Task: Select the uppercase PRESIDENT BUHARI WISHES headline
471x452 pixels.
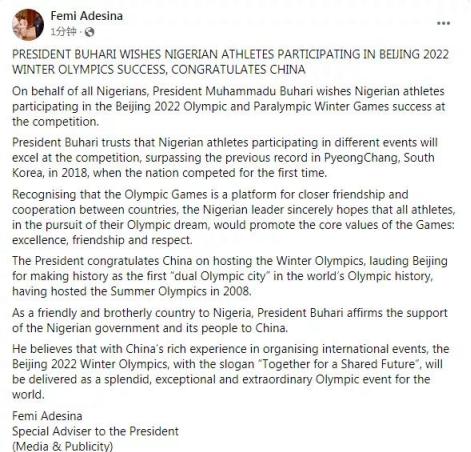Action: pyautogui.click(x=230, y=62)
